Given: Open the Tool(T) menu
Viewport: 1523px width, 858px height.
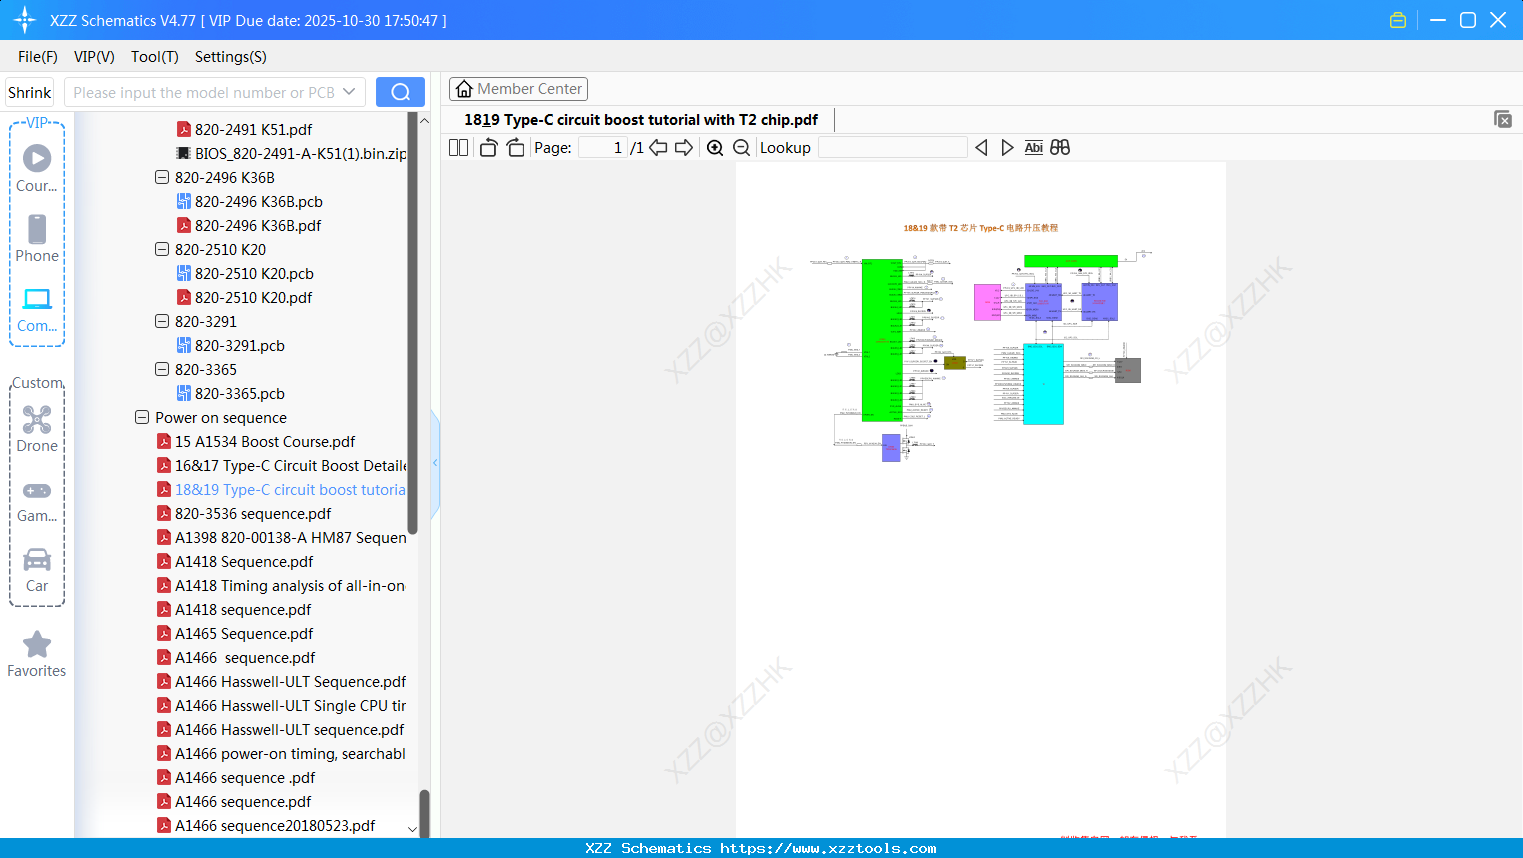Looking at the screenshot, I should [x=155, y=57].
